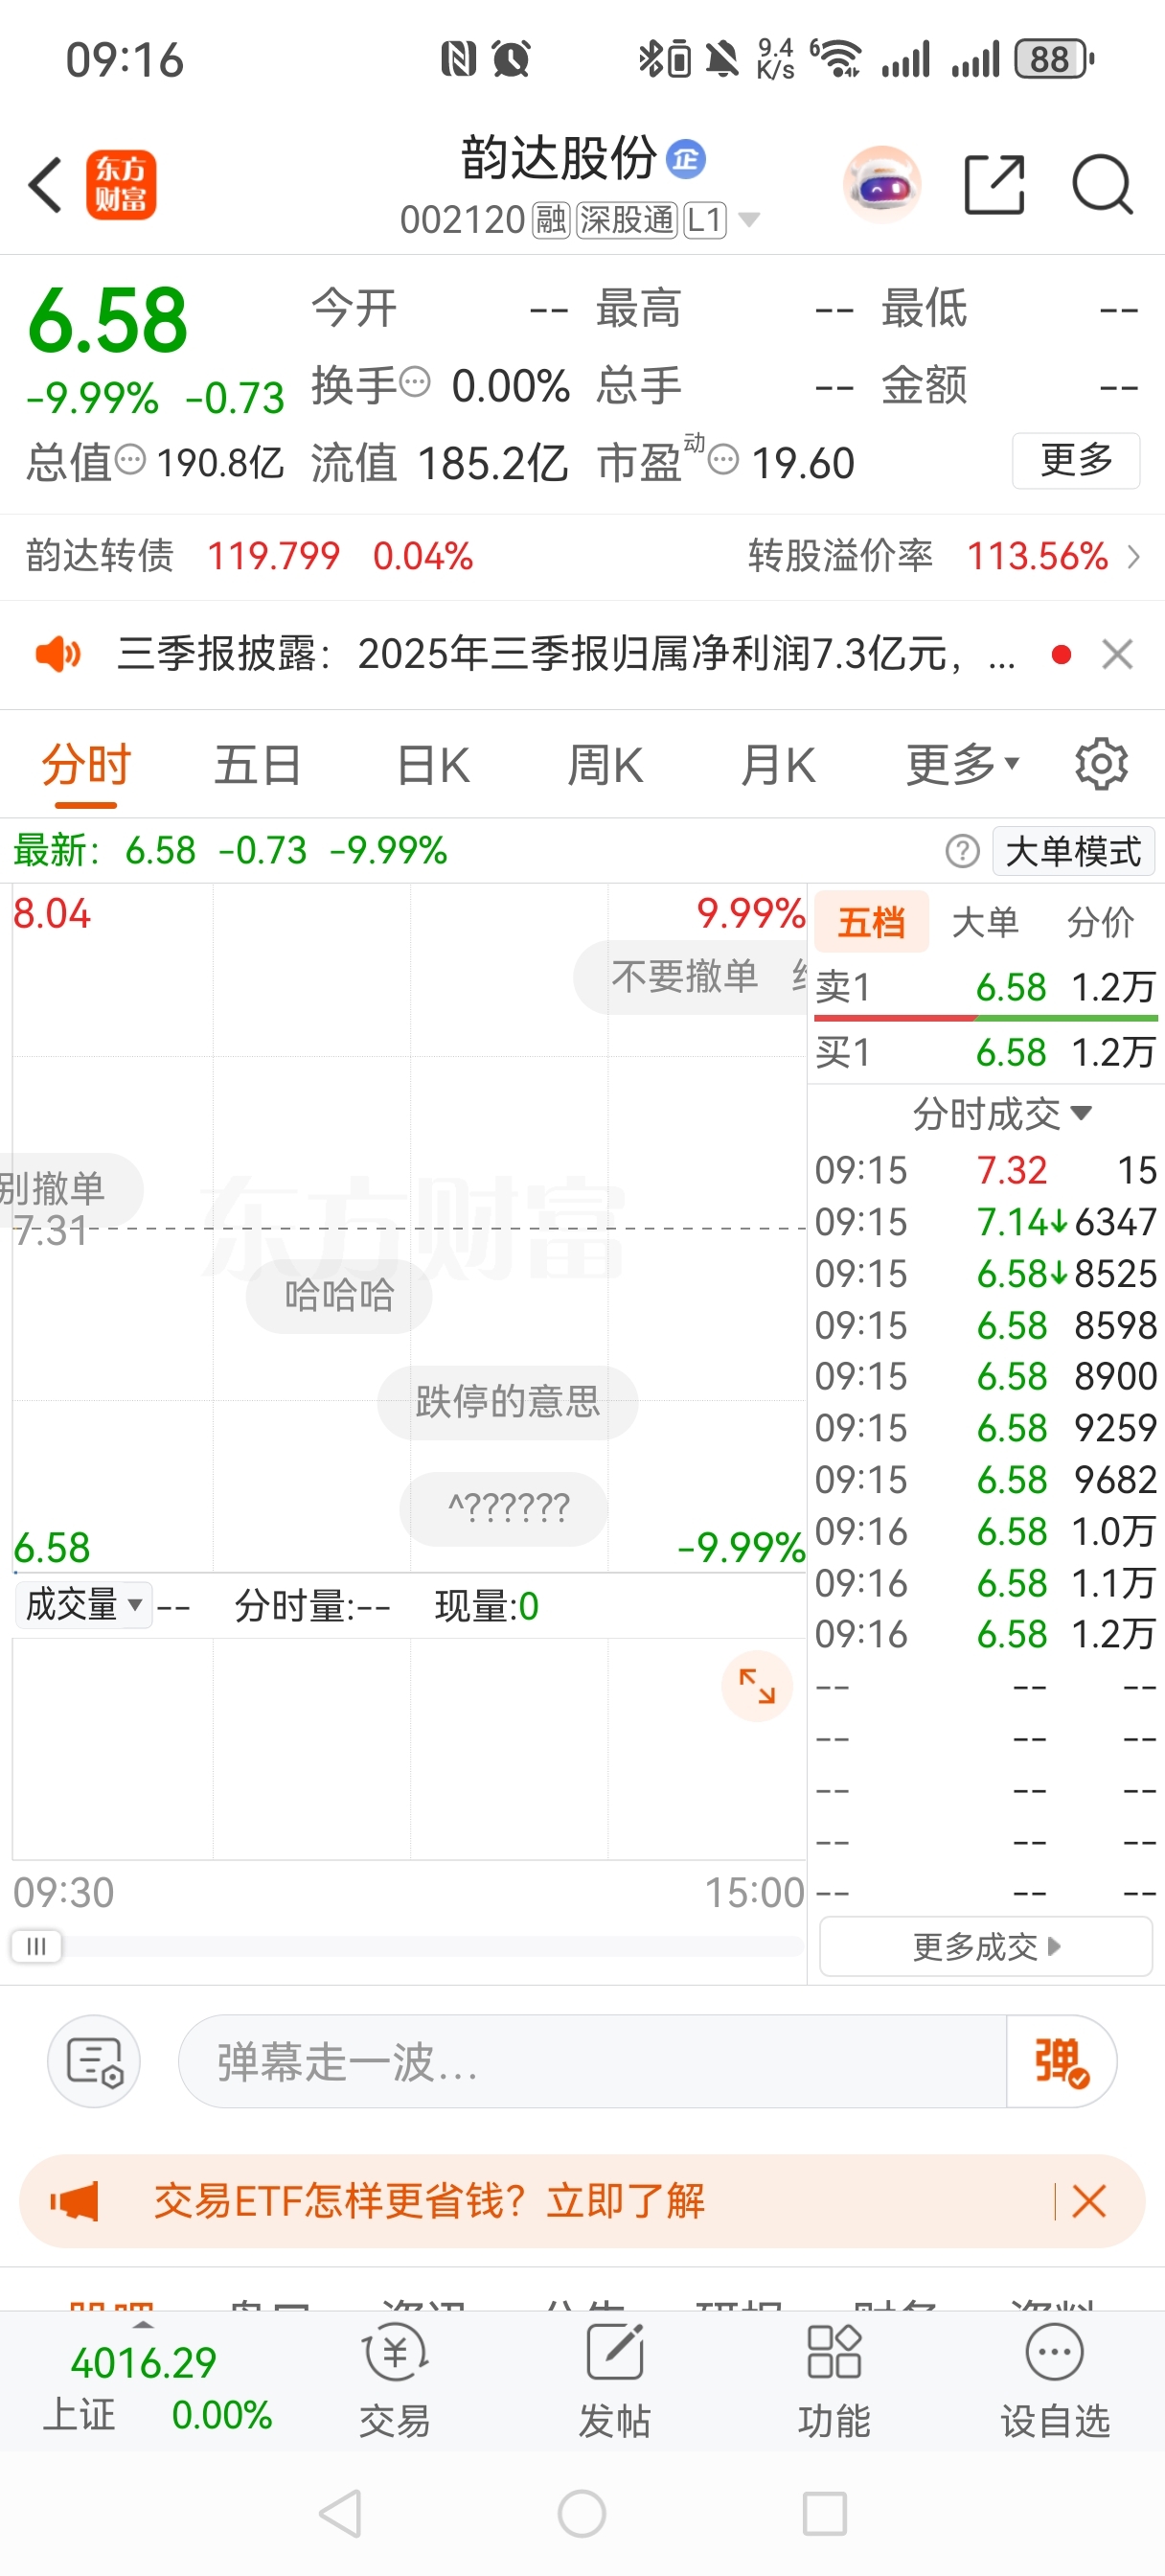Open info icon next to 总值
Image resolution: width=1165 pixels, height=2576 pixels.
130,460
